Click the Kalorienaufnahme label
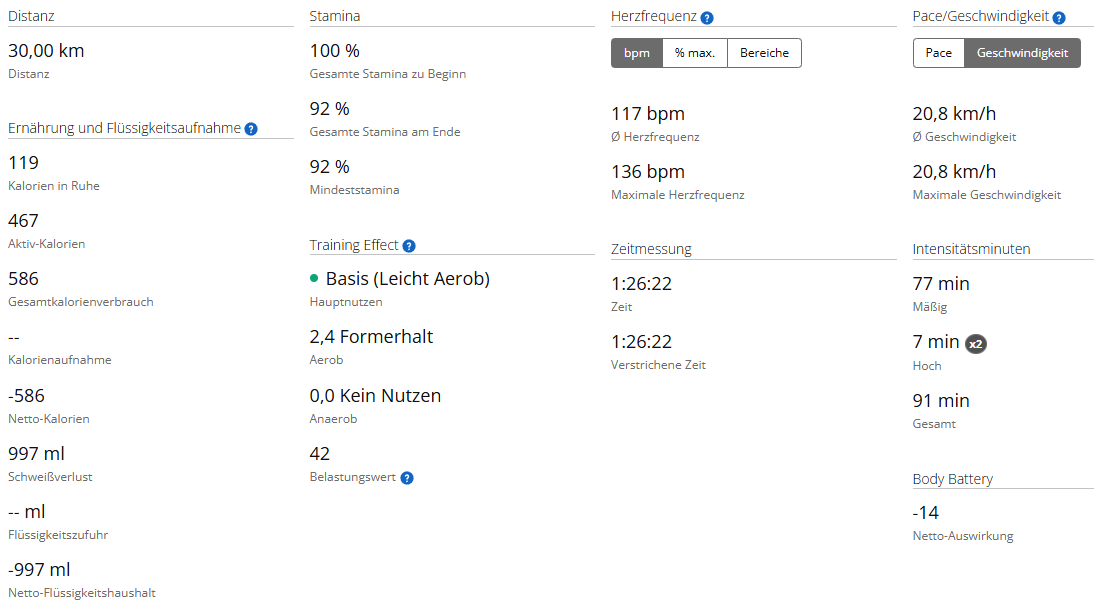Image resolution: width=1094 pixels, height=615 pixels. click(60, 360)
